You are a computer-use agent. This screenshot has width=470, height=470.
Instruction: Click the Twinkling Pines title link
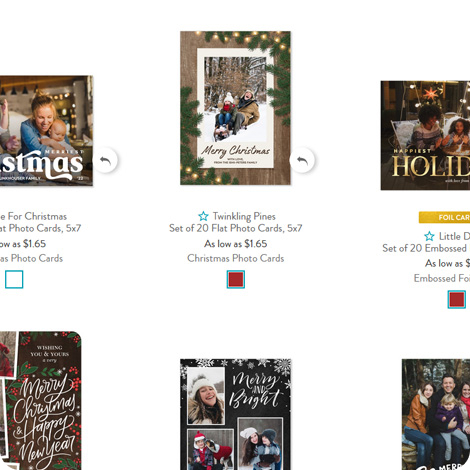(x=244, y=216)
